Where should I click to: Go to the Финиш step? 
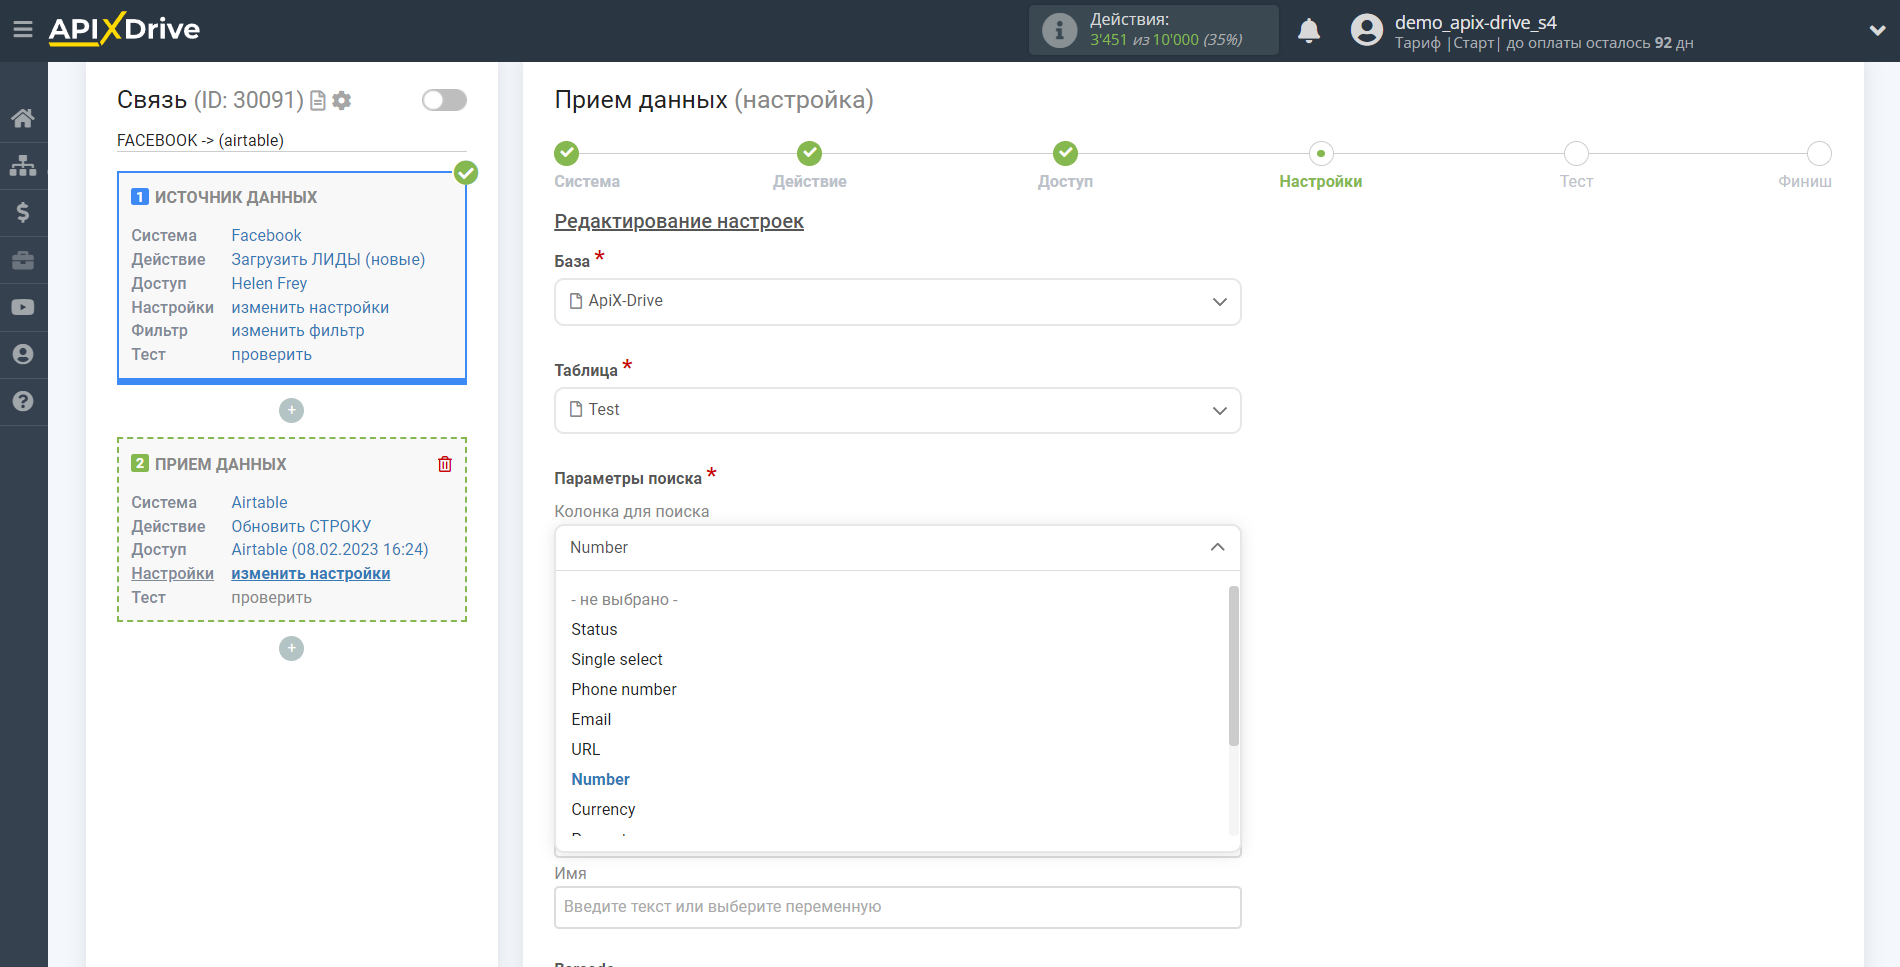click(1819, 153)
